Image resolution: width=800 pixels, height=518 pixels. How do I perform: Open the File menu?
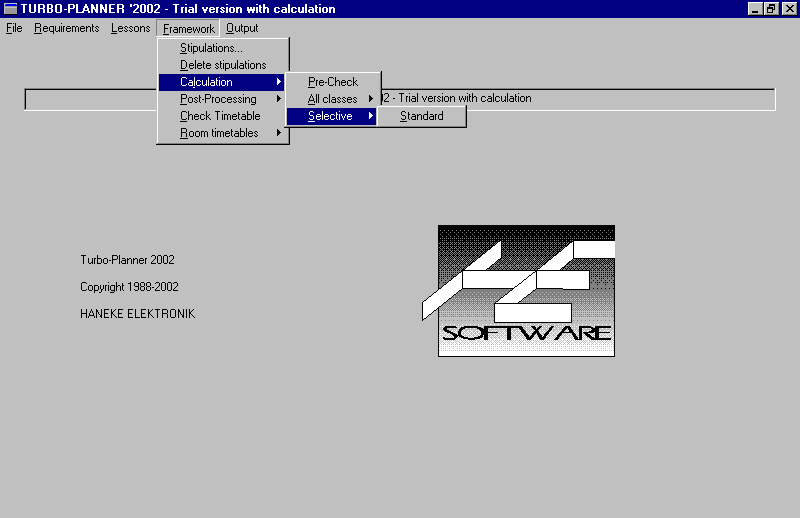[14, 28]
